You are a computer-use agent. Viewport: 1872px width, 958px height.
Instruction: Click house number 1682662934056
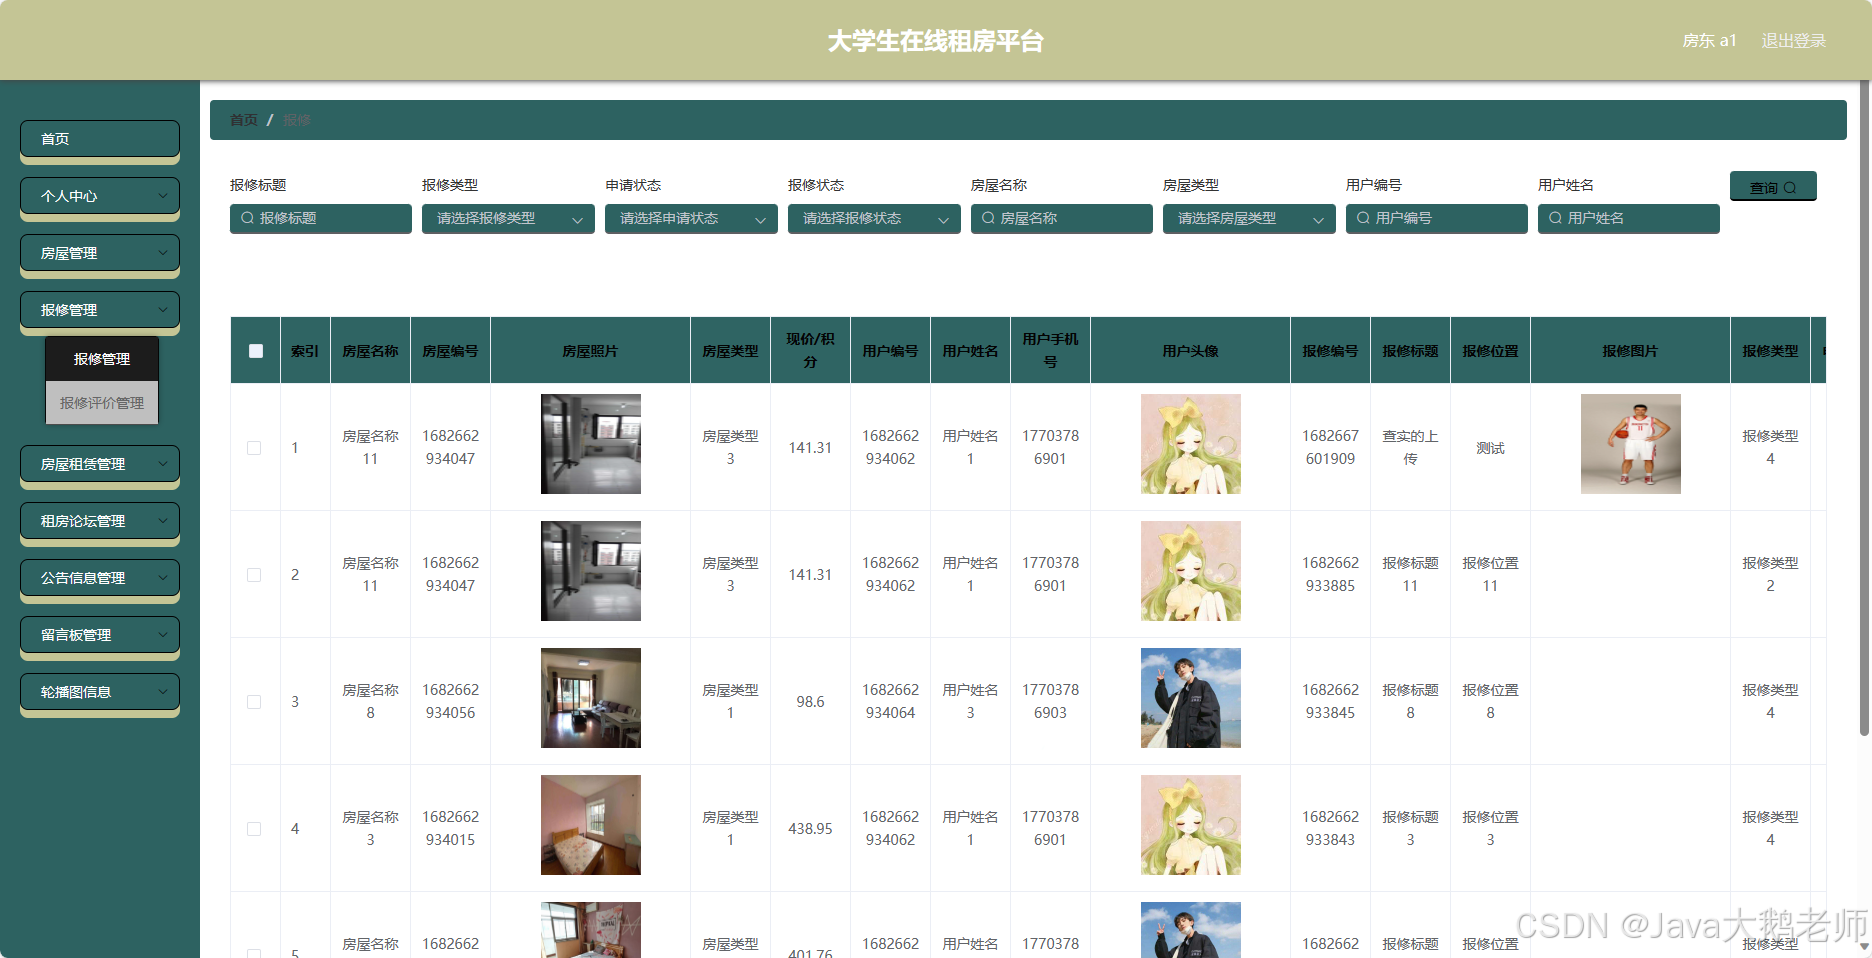click(450, 701)
